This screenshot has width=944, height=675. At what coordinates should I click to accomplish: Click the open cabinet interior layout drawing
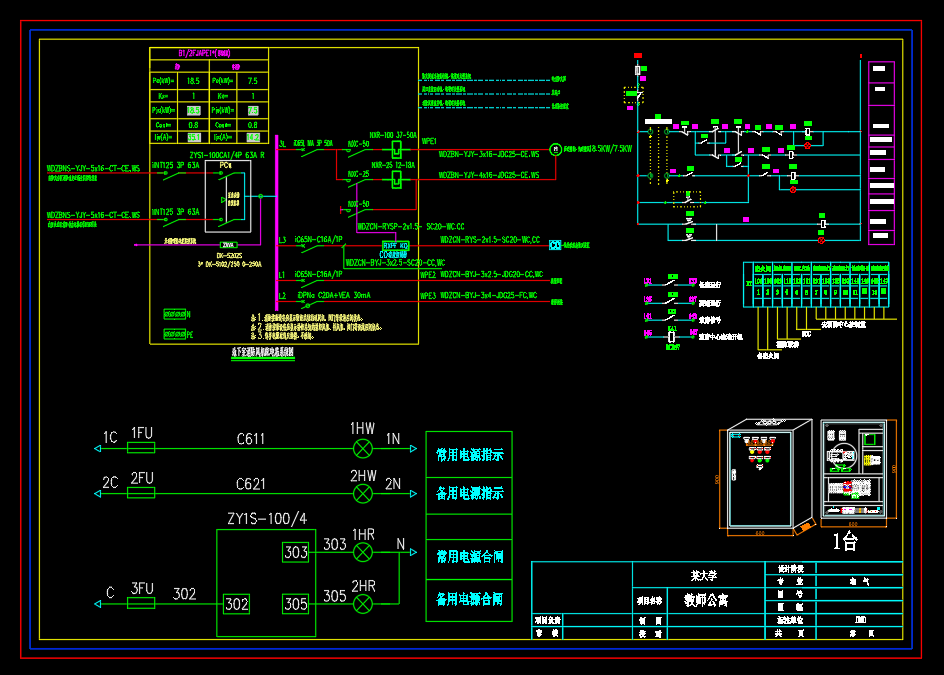point(854,470)
